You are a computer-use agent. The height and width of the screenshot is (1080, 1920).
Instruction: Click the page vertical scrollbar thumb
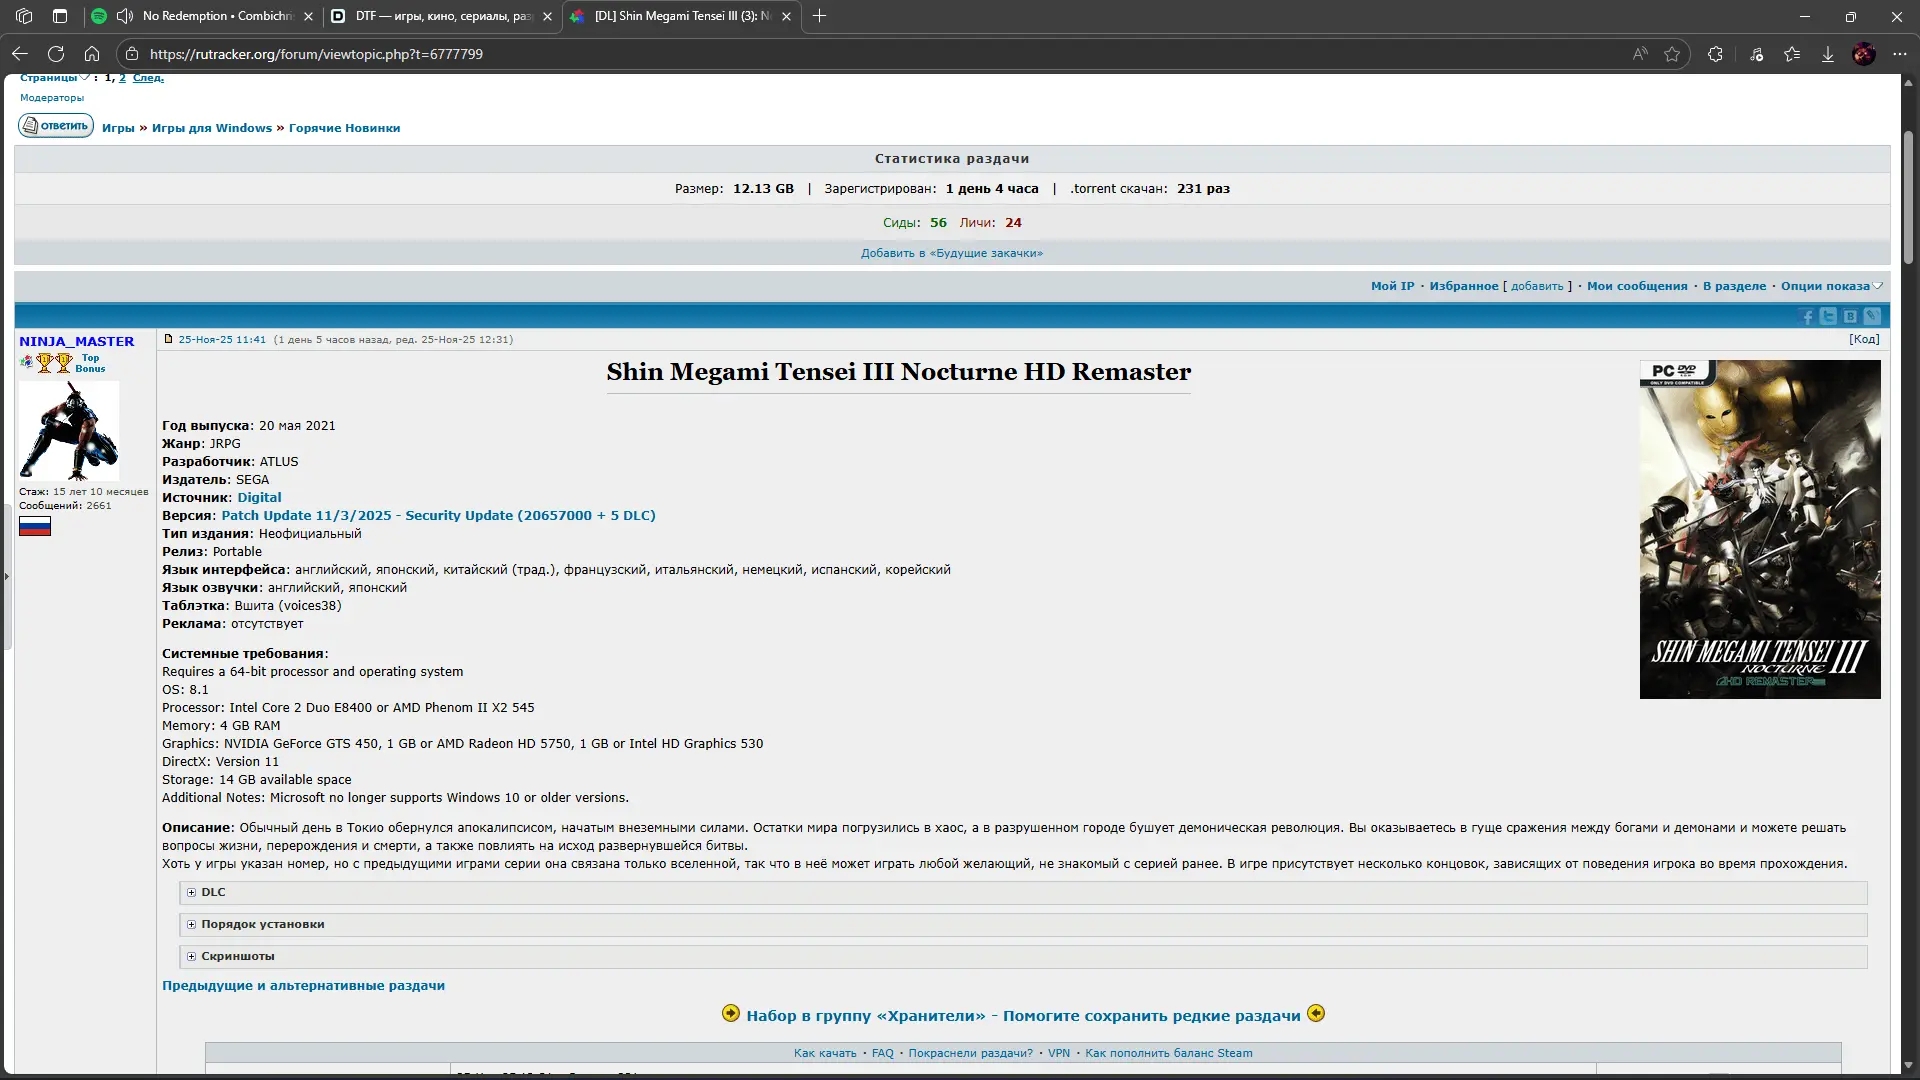click(1908, 197)
